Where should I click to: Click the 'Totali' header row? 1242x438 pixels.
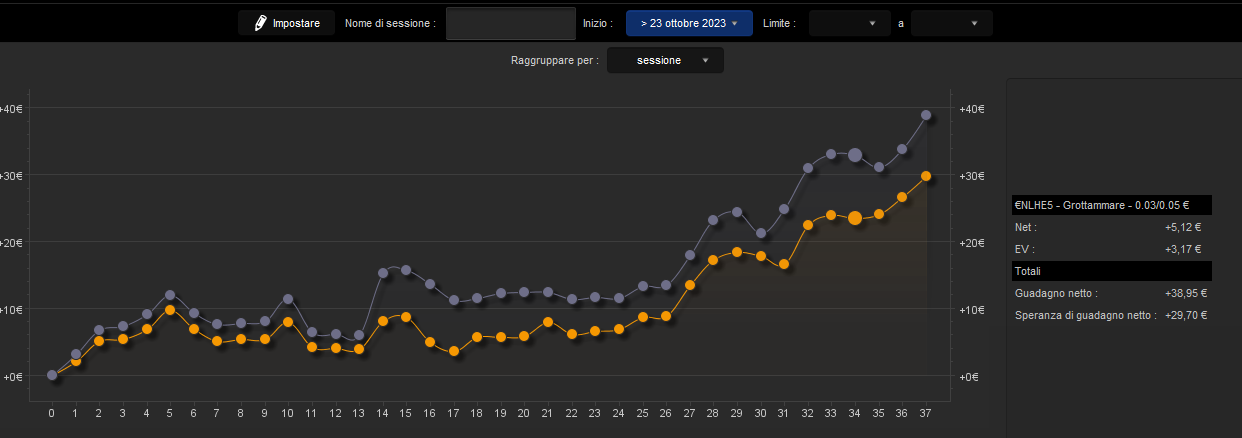pos(1111,271)
